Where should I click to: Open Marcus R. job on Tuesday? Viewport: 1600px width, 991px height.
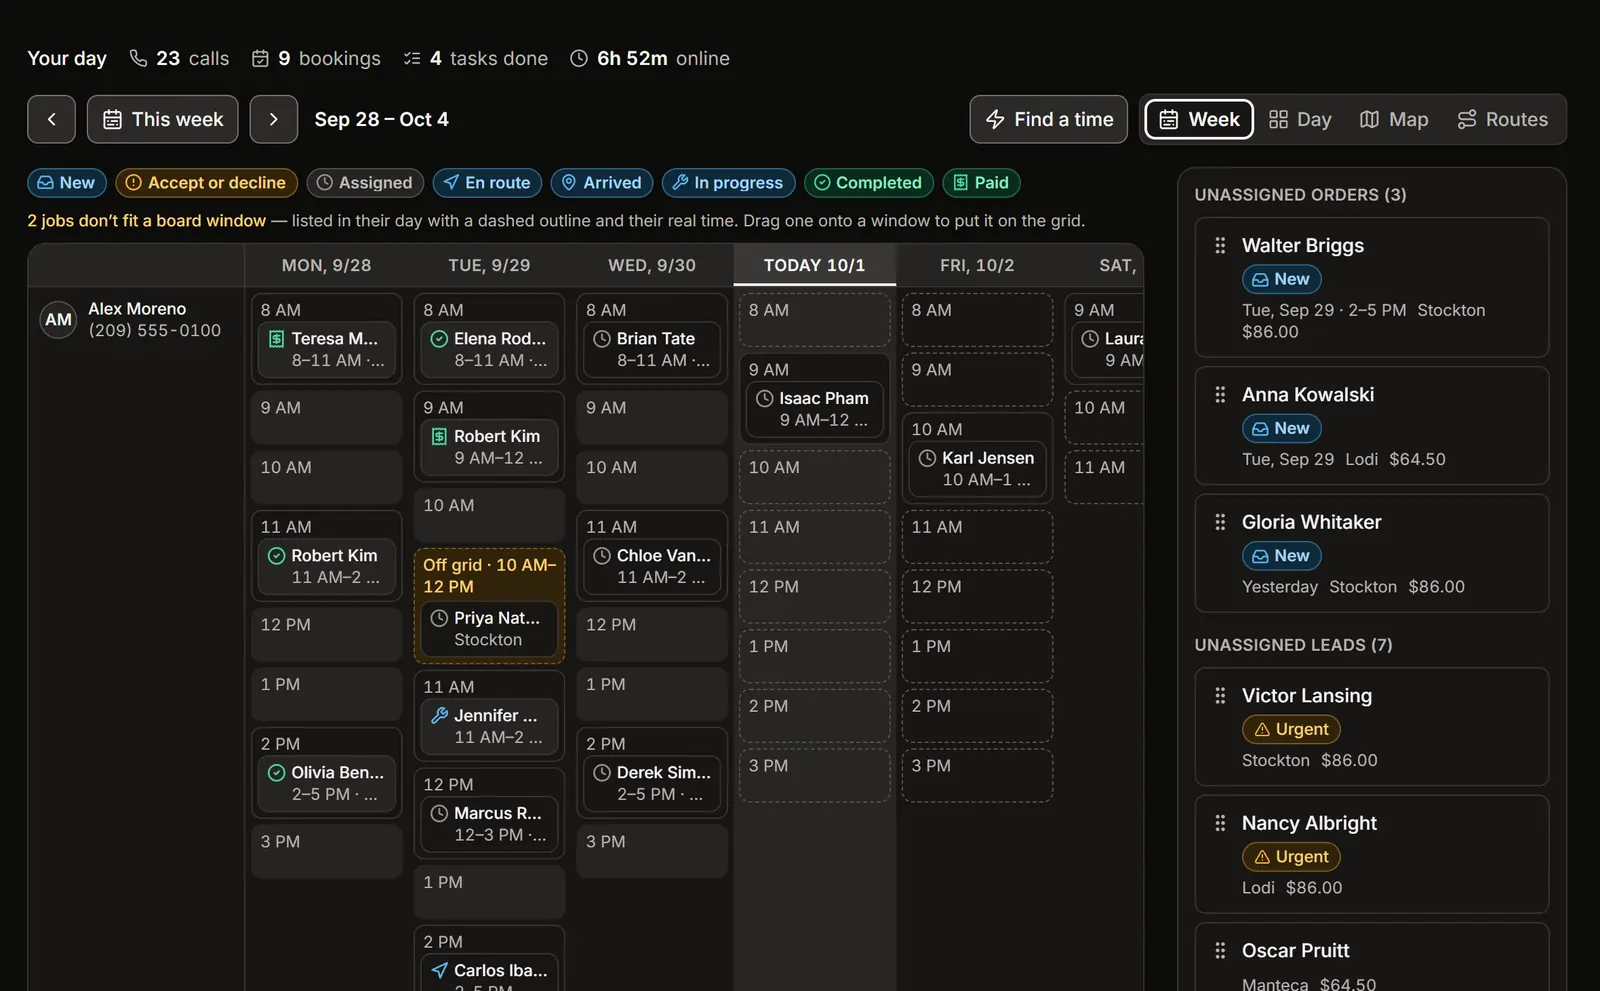pyautogui.click(x=489, y=824)
